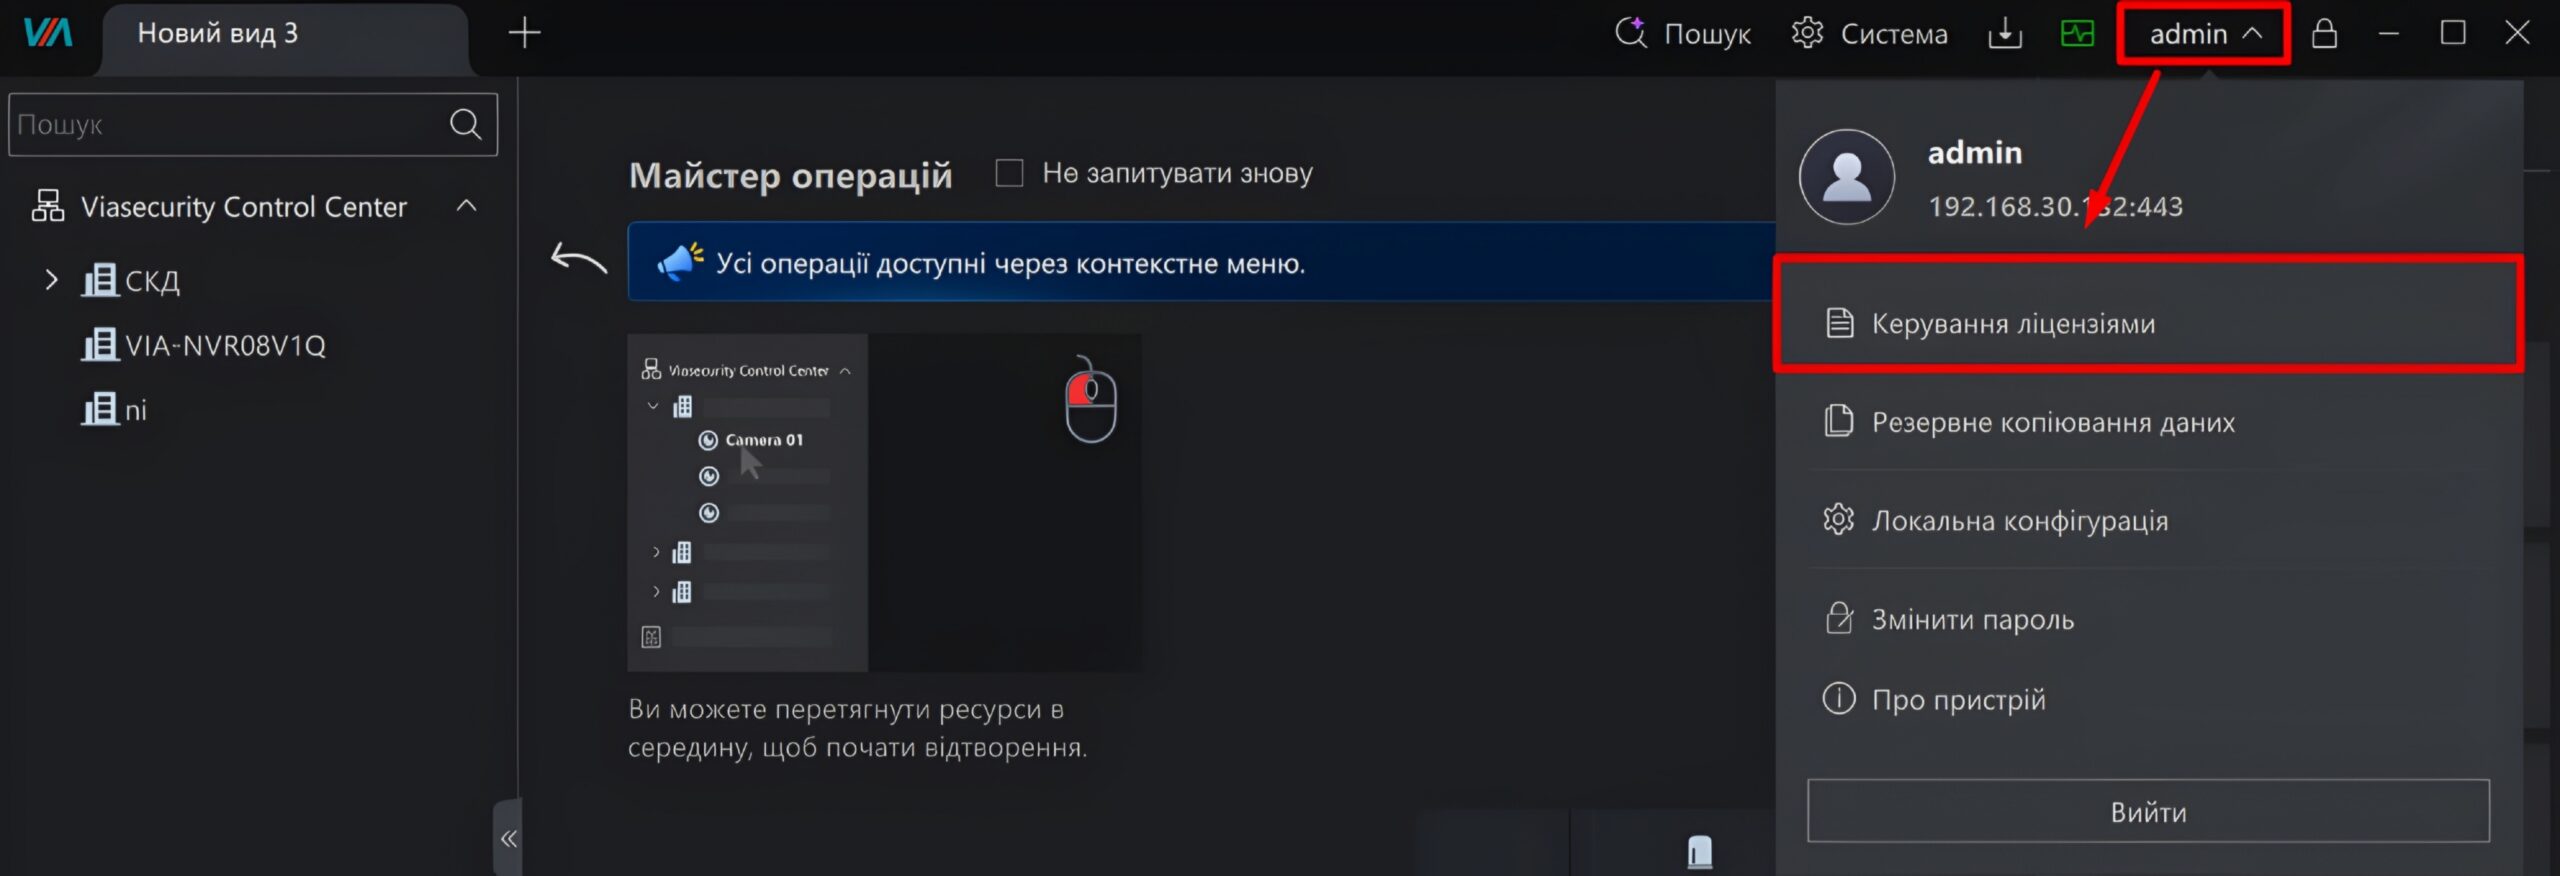Image resolution: width=2560 pixels, height=876 pixels.
Task: Click the magnifier icon in search field
Action: click(465, 124)
